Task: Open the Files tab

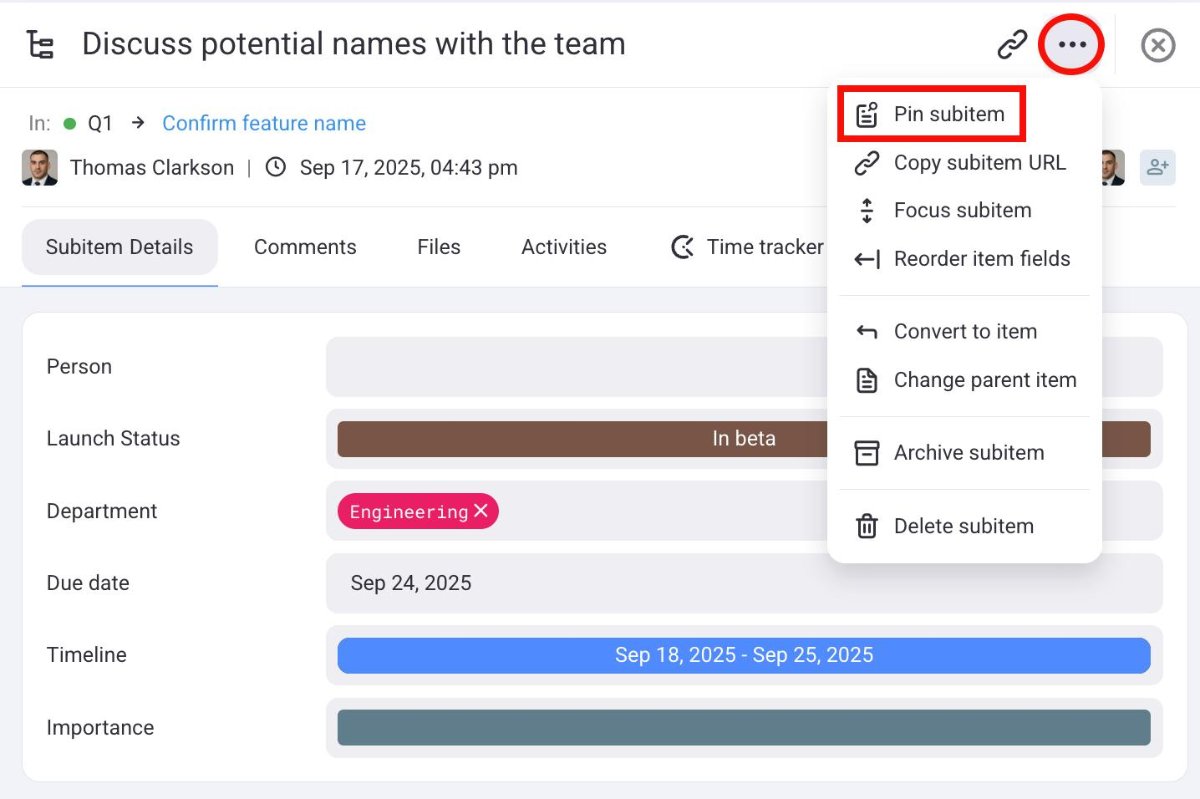Action: (x=438, y=247)
